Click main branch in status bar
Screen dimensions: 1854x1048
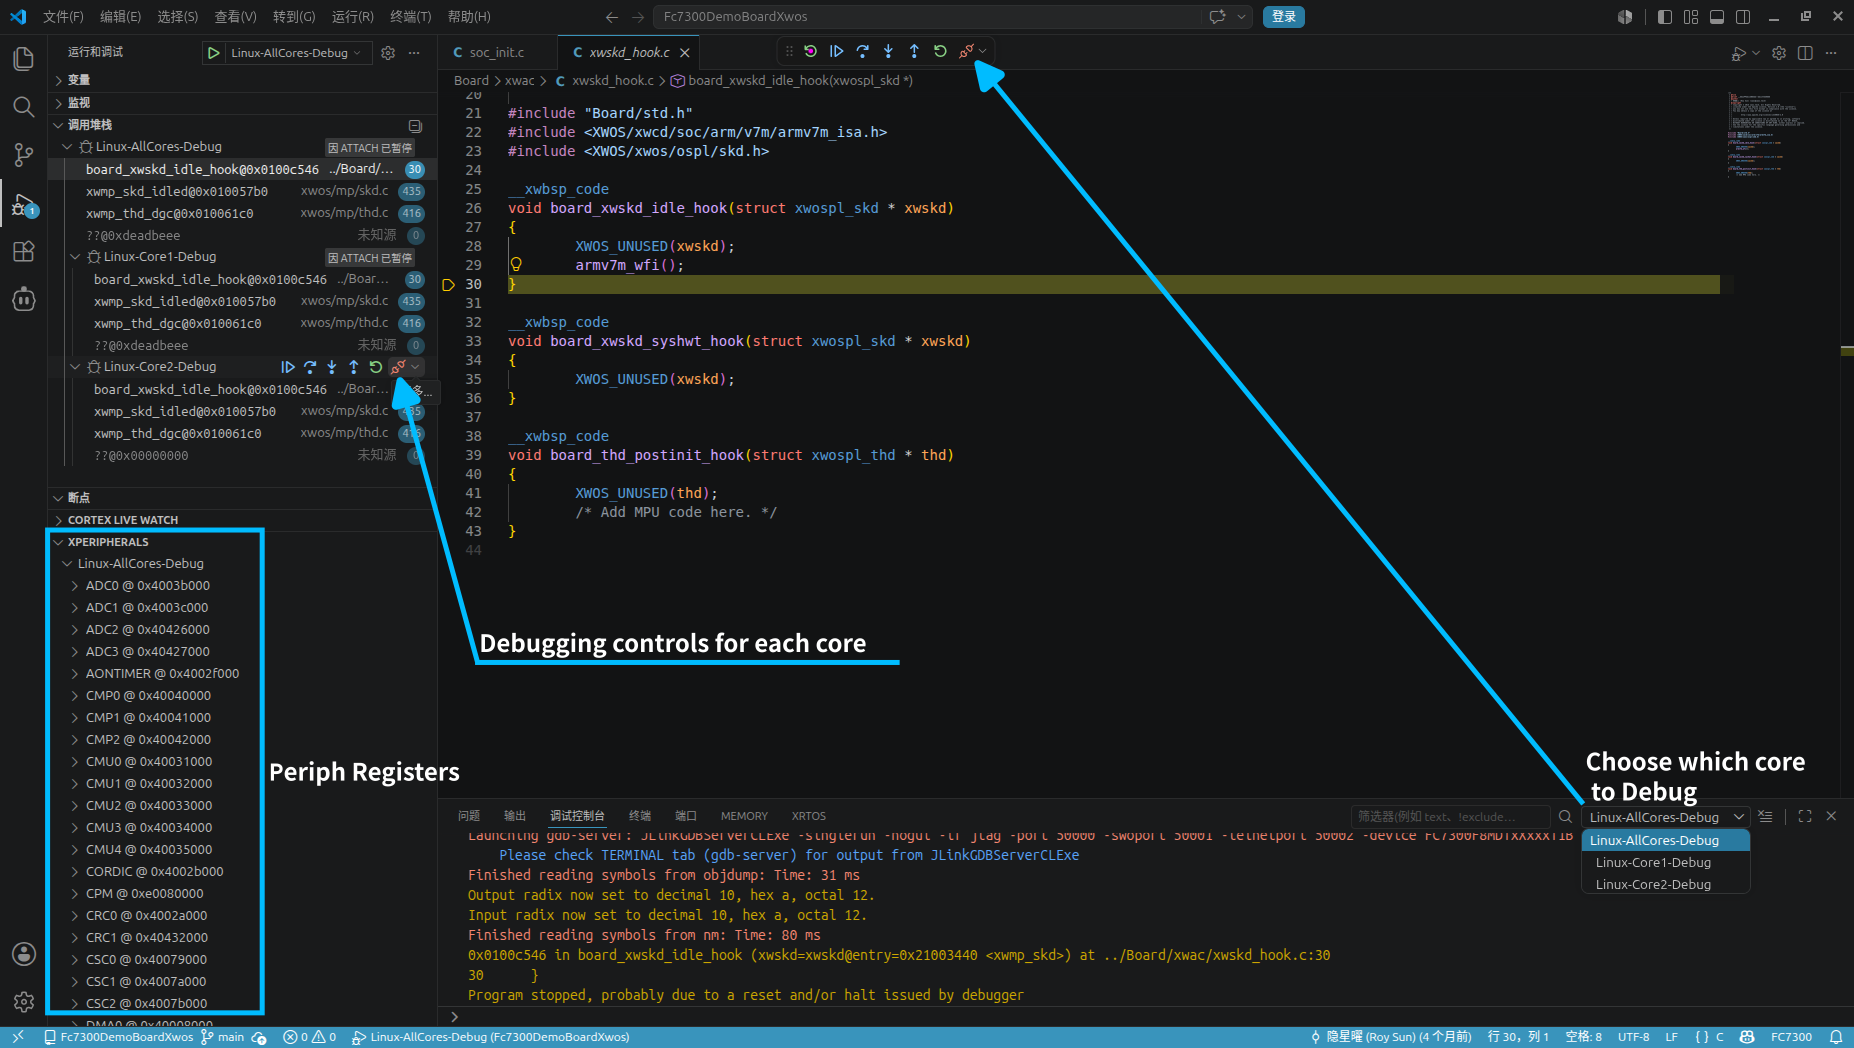point(223,1037)
